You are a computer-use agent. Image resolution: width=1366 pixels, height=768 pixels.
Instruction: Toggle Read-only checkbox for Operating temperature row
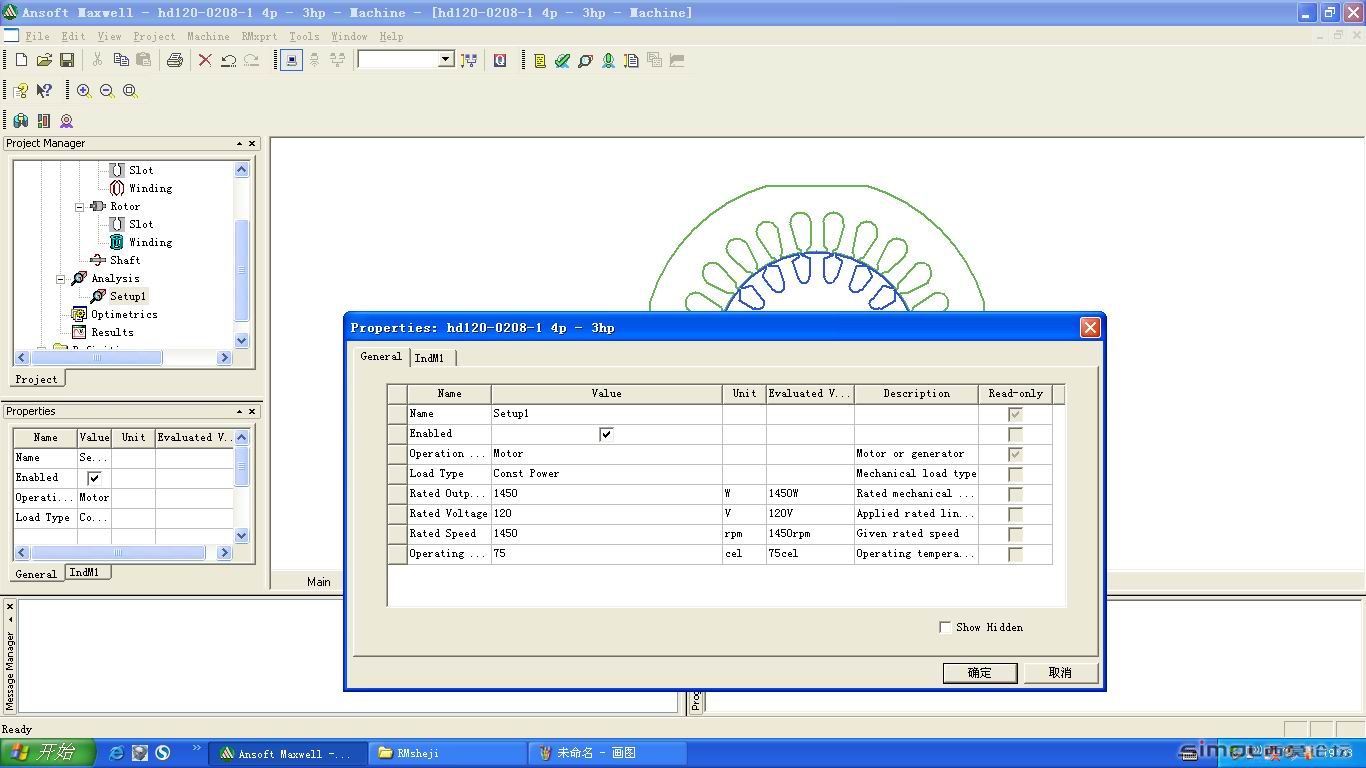point(1015,554)
